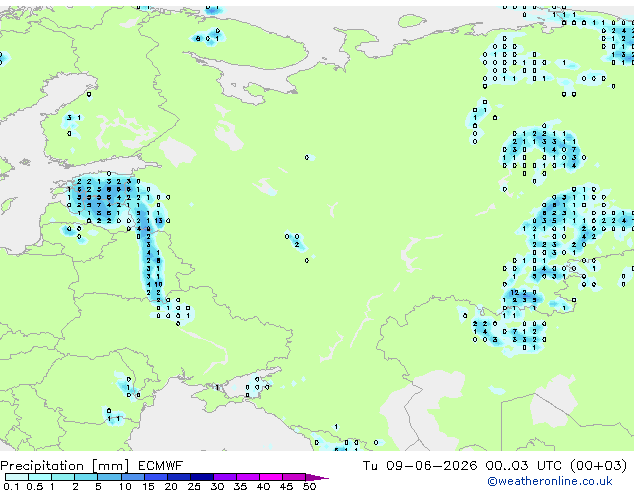The width and height of the screenshot is (634, 490).
Task: Click the '0.5' legend scale label
Action: (x=35, y=486)
